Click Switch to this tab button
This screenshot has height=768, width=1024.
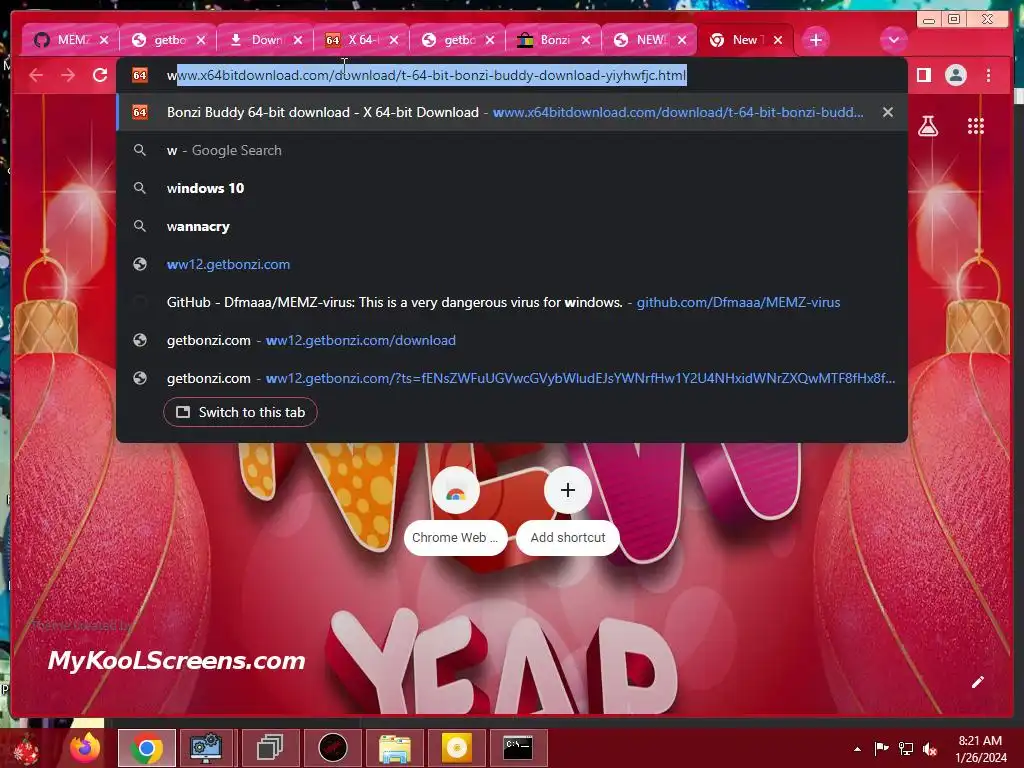pos(240,412)
